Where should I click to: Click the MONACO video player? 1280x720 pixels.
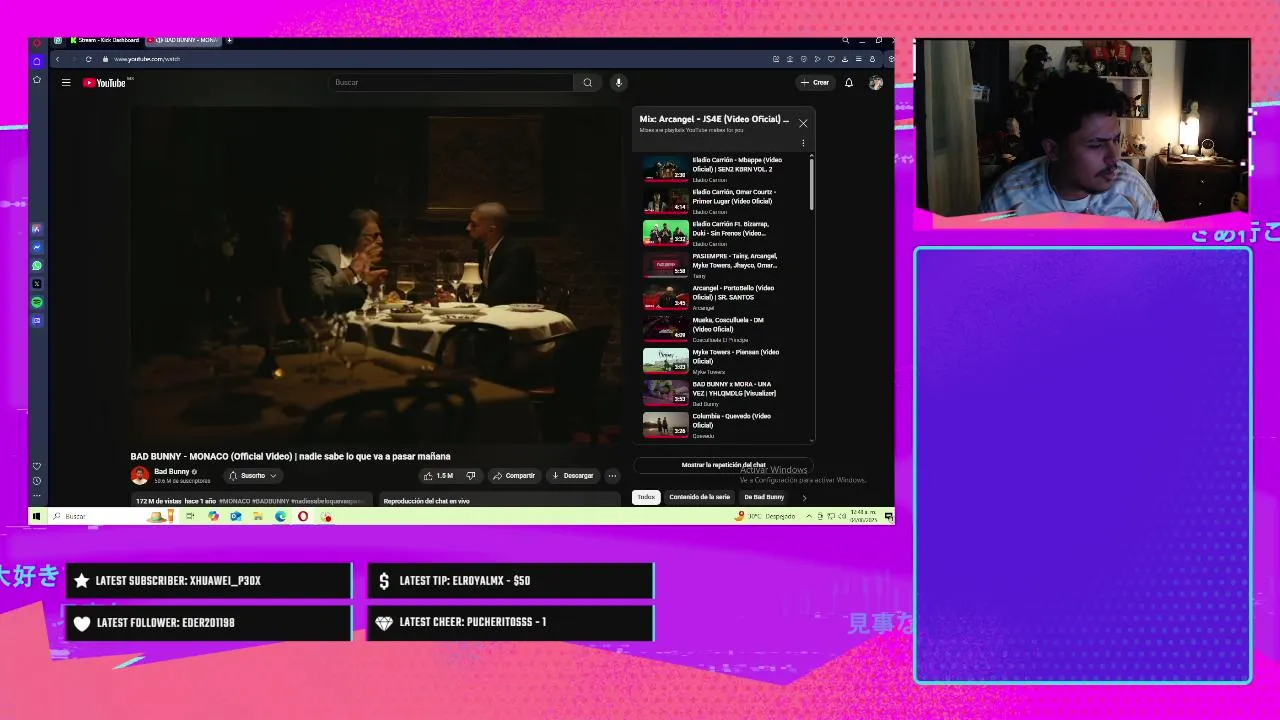pyautogui.click(x=375, y=275)
